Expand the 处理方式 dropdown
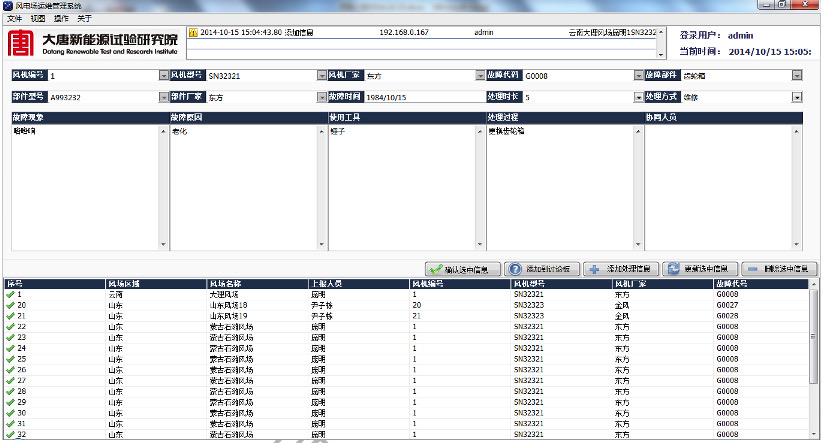The height and width of the screenshot is (443, 830). coord(797,98)
